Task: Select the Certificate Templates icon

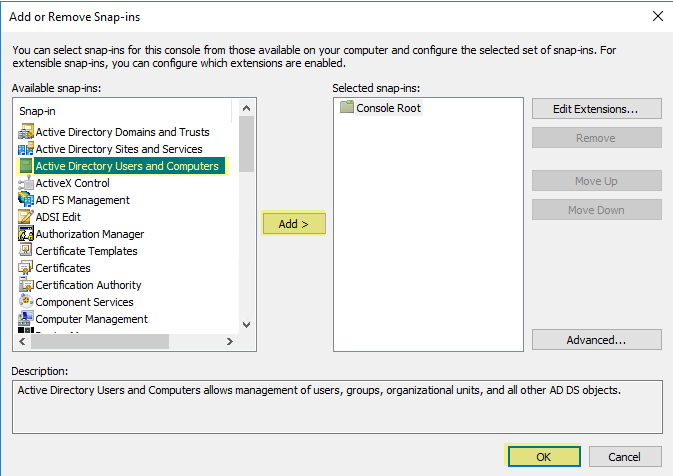Action: [x=26, y=251]
